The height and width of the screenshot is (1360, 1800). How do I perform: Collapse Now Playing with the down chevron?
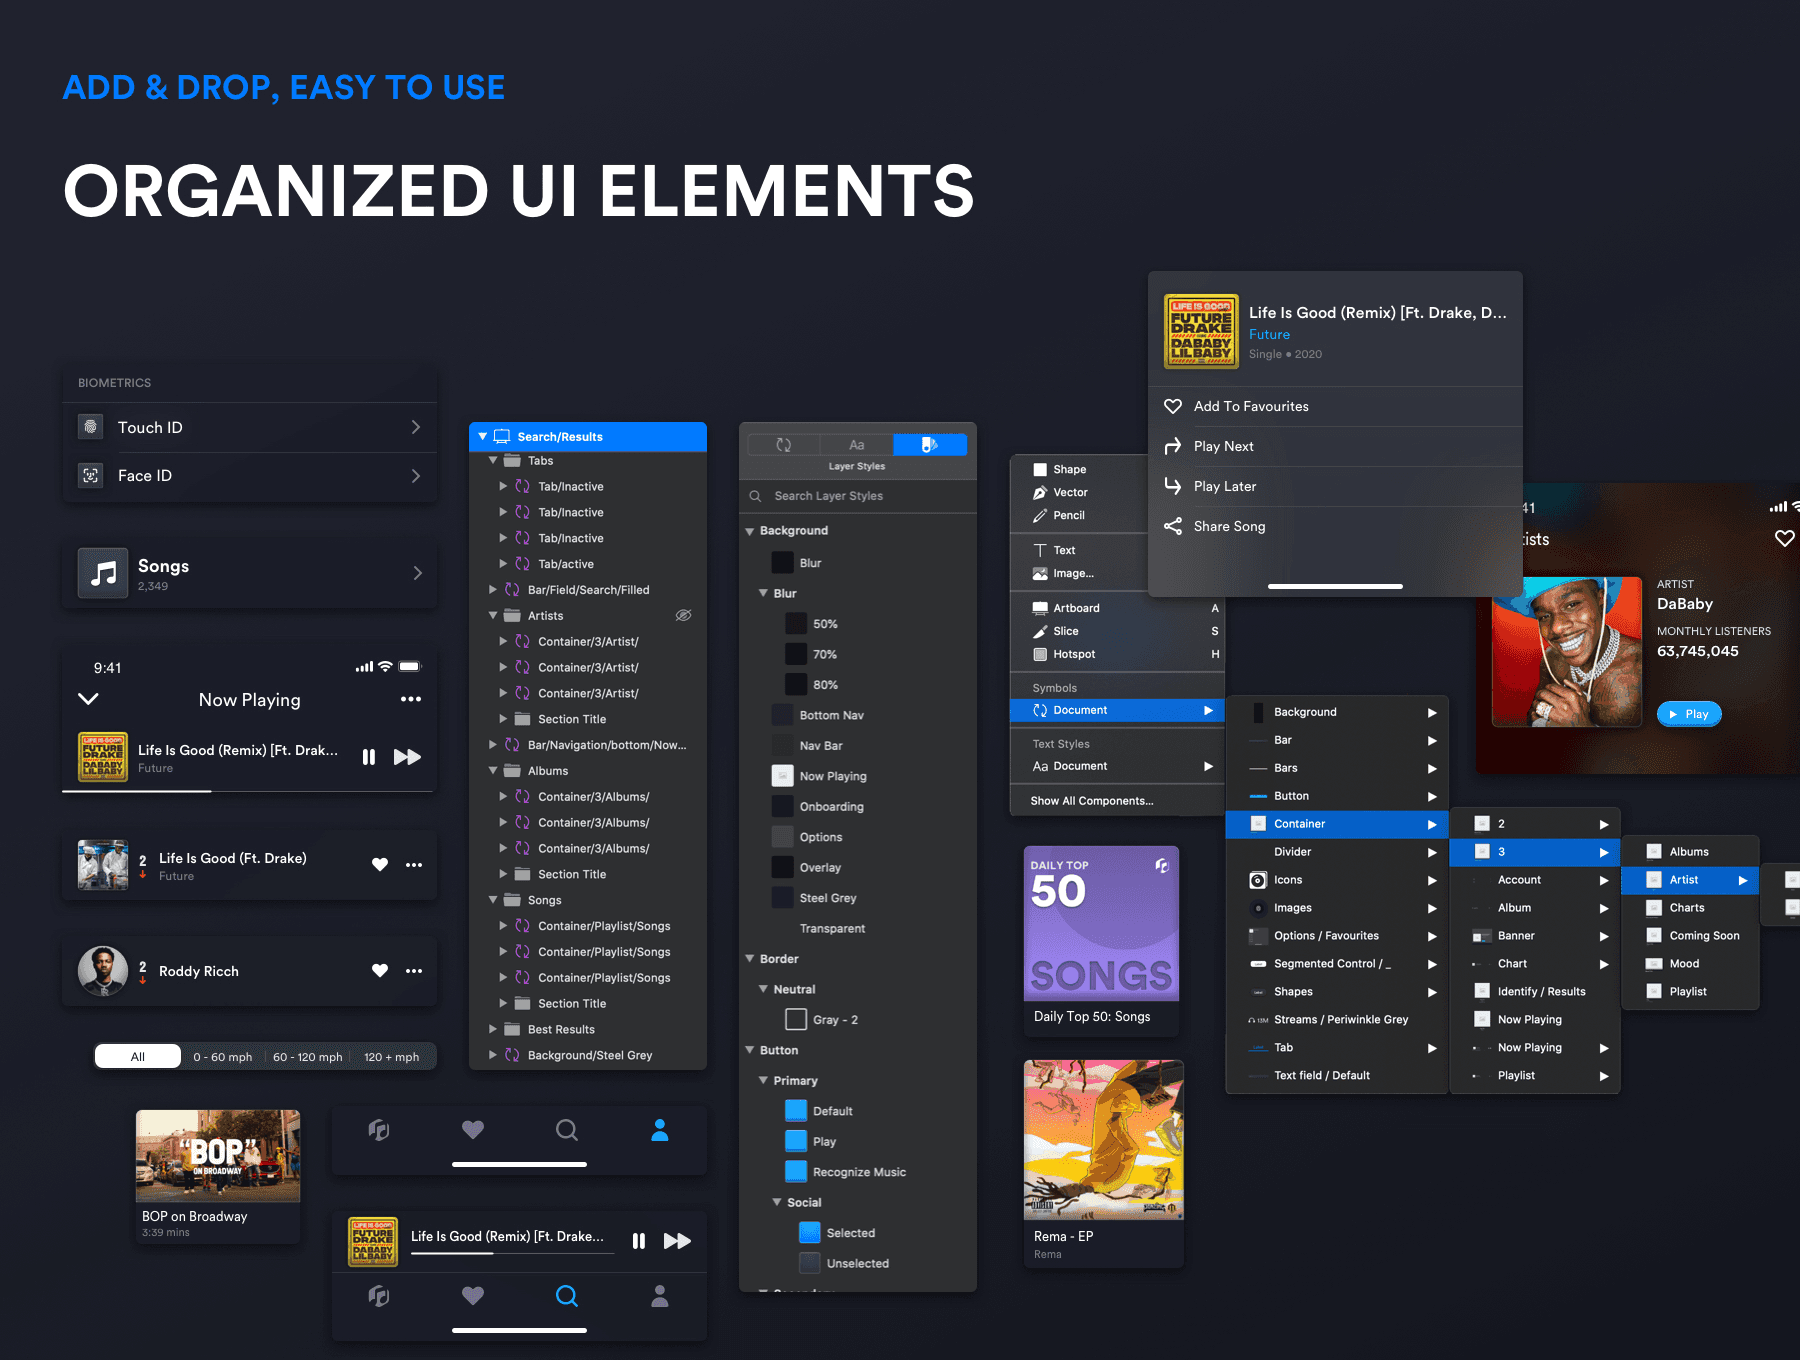[88, 699]
